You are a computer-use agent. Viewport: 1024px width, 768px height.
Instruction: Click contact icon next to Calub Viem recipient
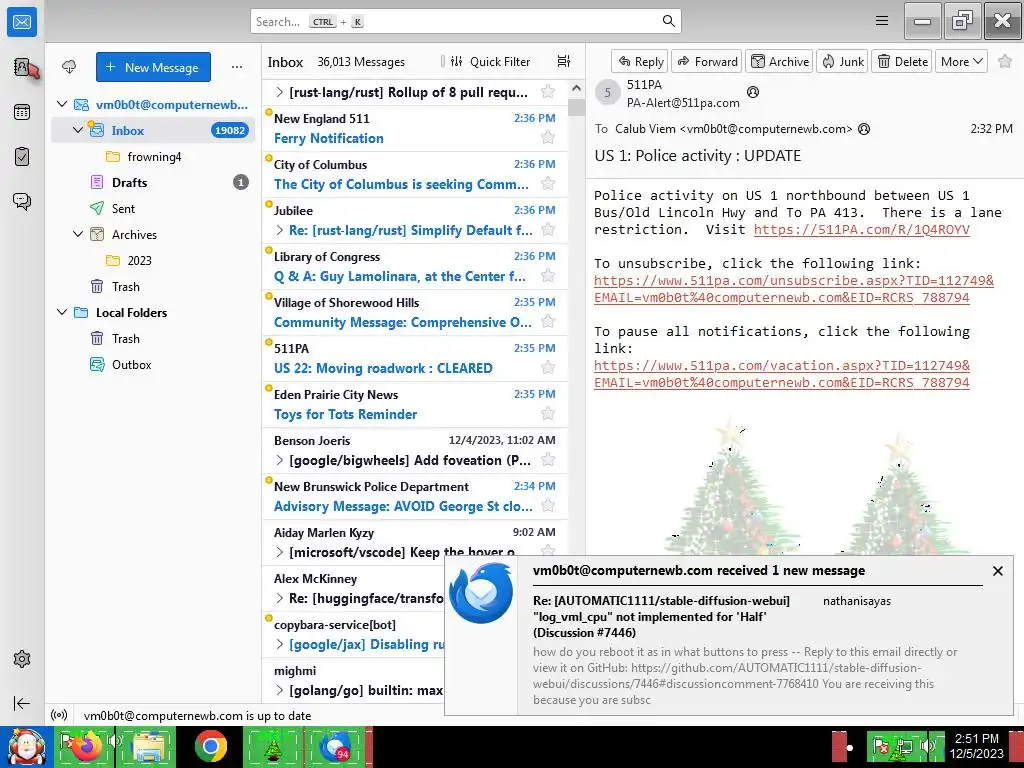864,129
